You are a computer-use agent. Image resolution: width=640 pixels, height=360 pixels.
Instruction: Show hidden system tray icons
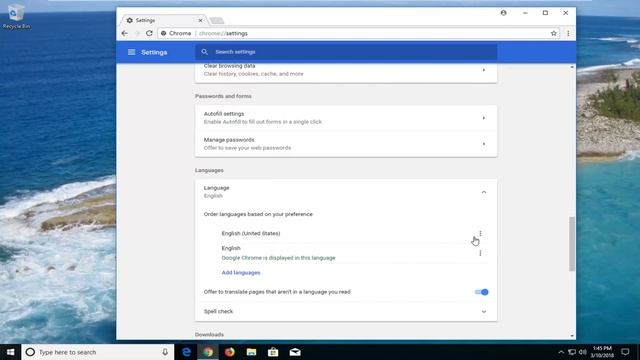pyautogui.click(x=561, y=352)
